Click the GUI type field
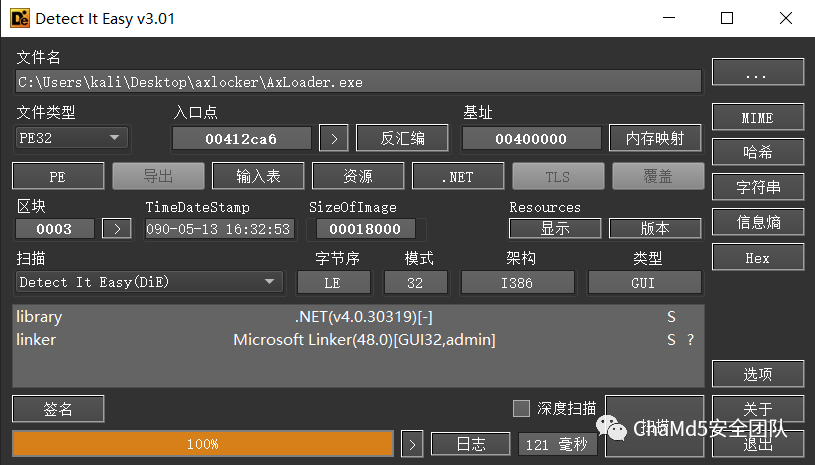815x465 pixels. pos(645,283)
